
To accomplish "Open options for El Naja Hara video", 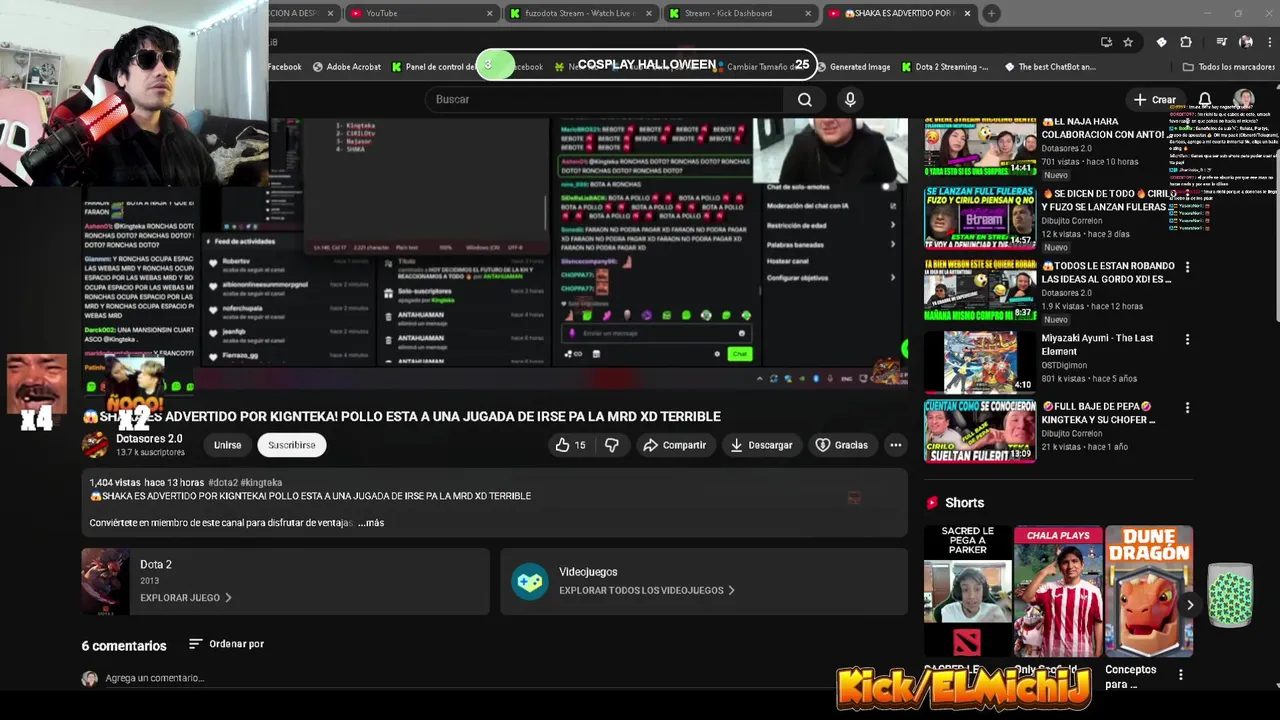I will tap(1187, 123).
